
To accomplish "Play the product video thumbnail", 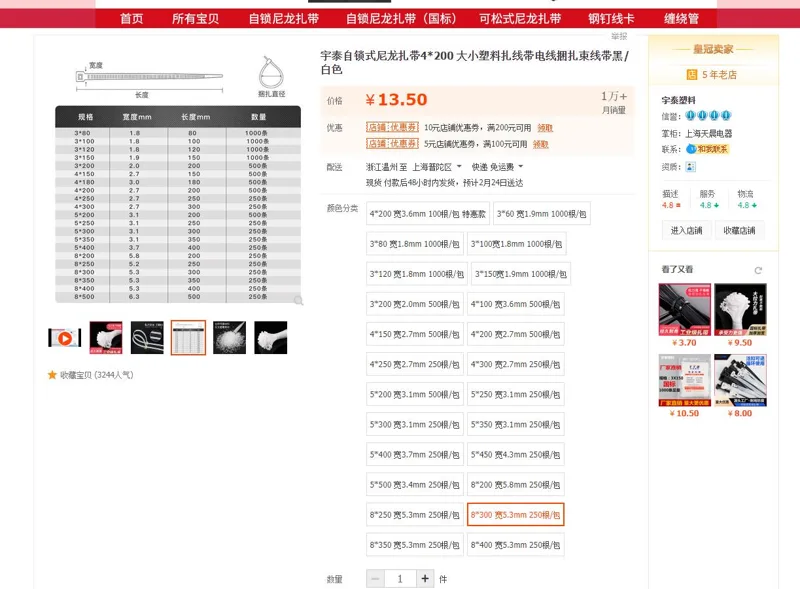I will 64,338.
